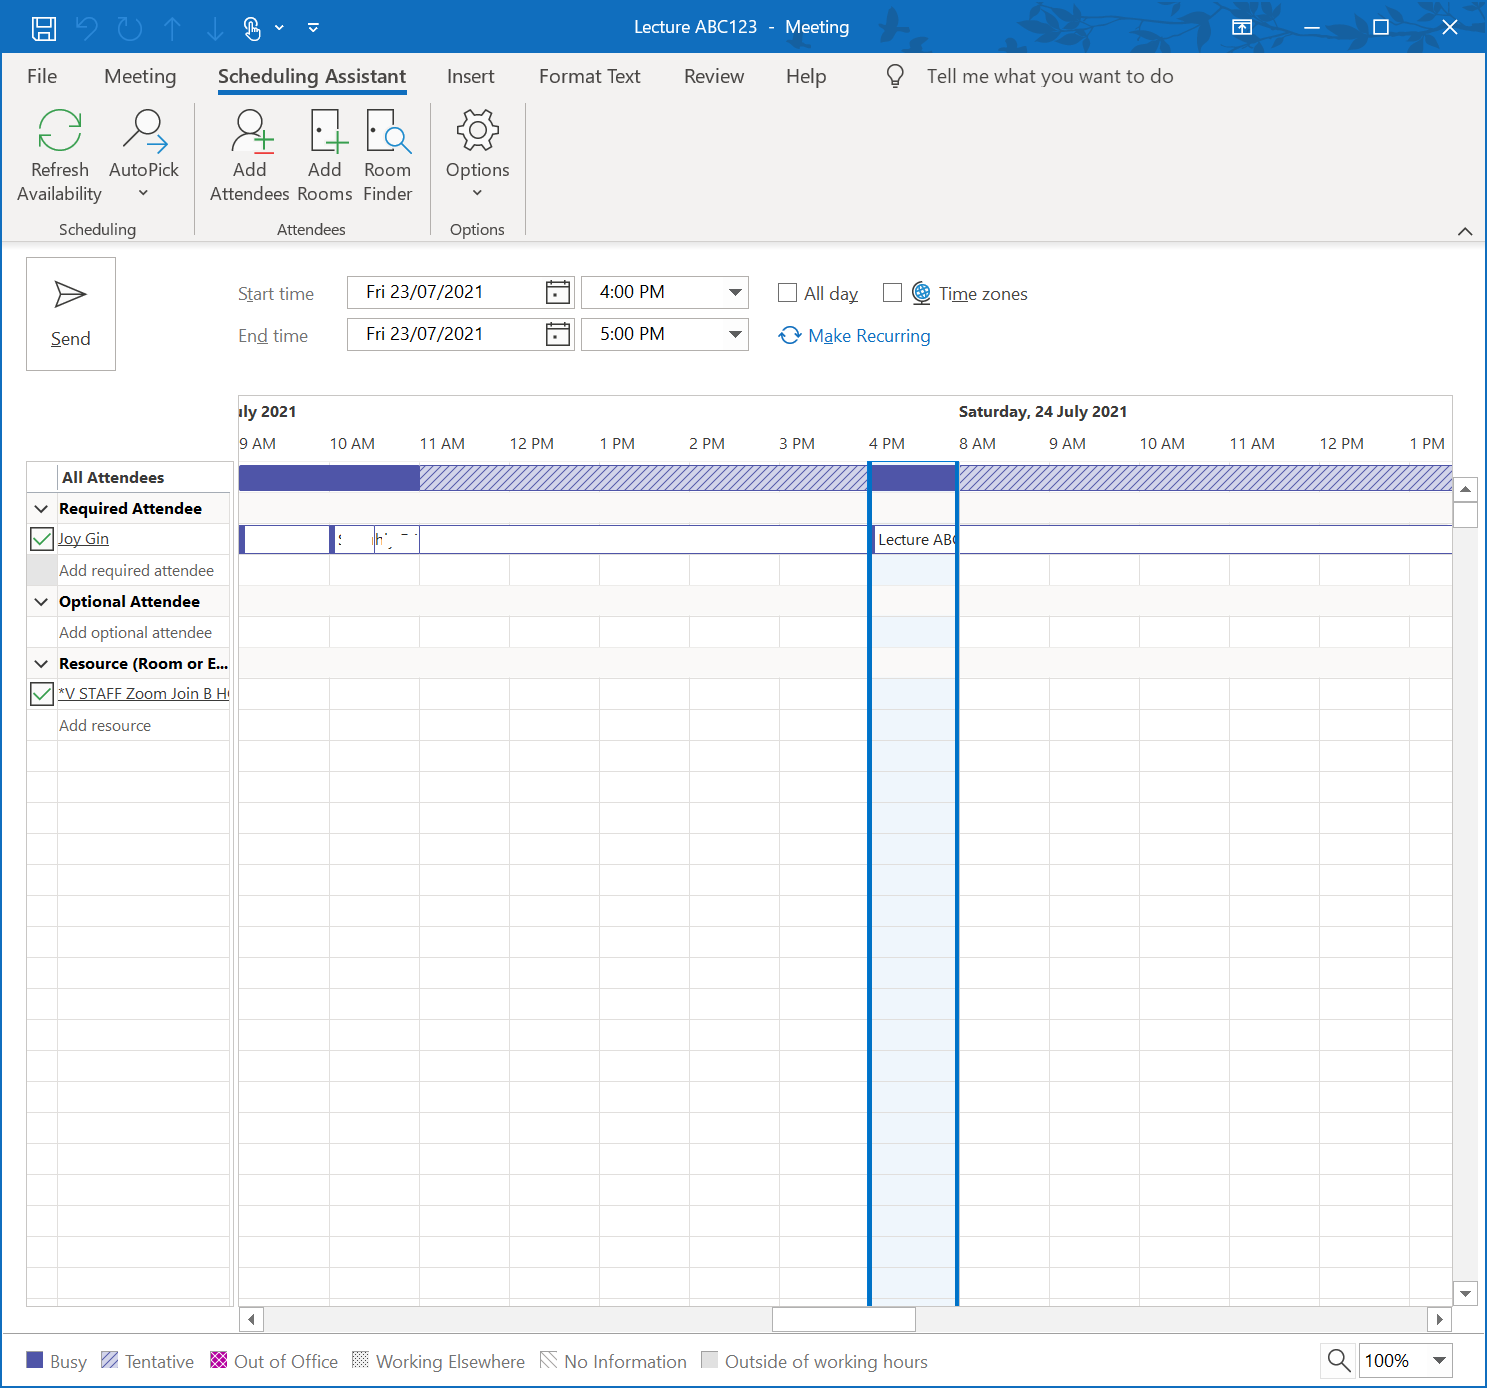This screenshot has width=1487, height=1388.
Task: Send the meeting invitation
Action: [x=71, y=314]
